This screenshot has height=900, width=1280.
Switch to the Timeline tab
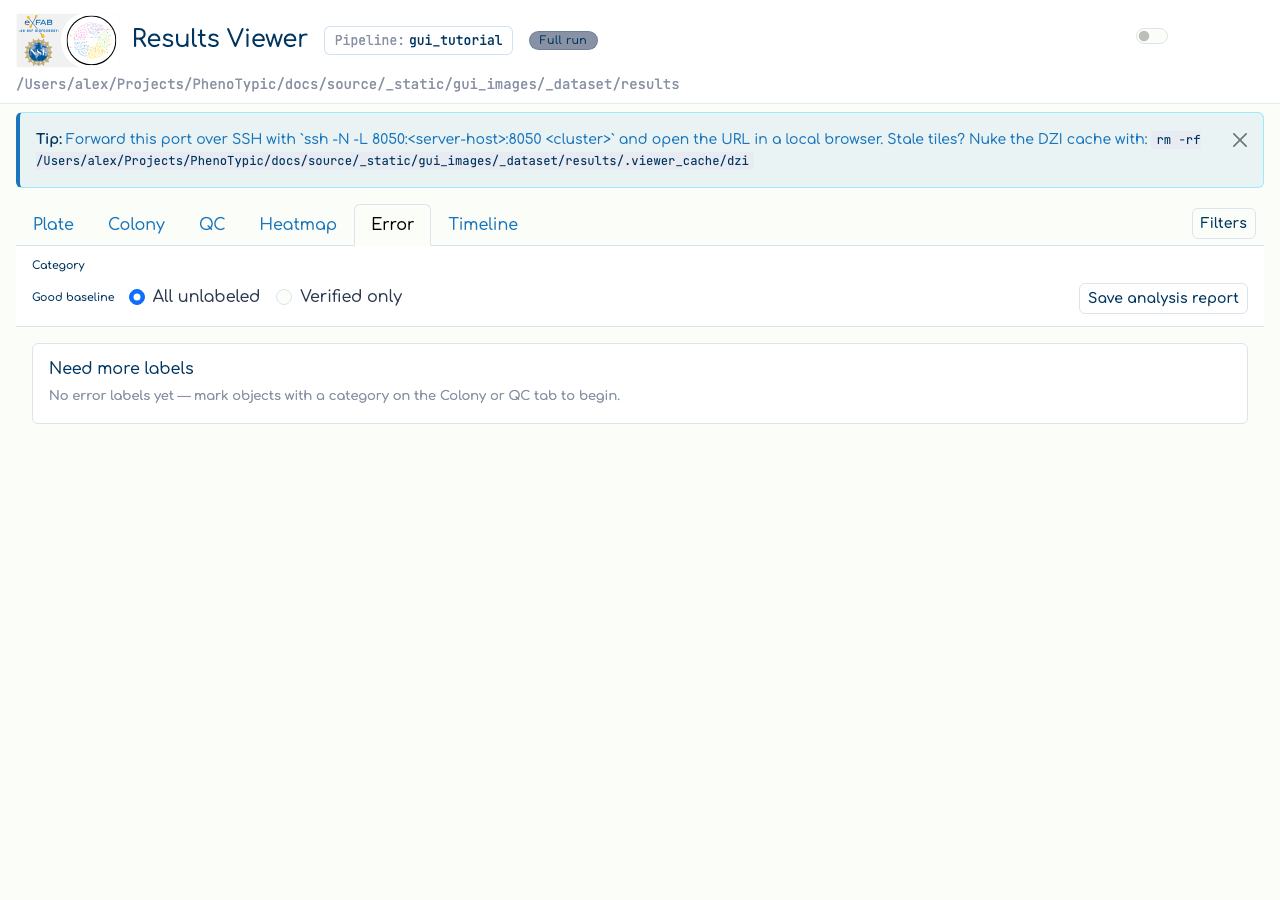tap(483, 225)
